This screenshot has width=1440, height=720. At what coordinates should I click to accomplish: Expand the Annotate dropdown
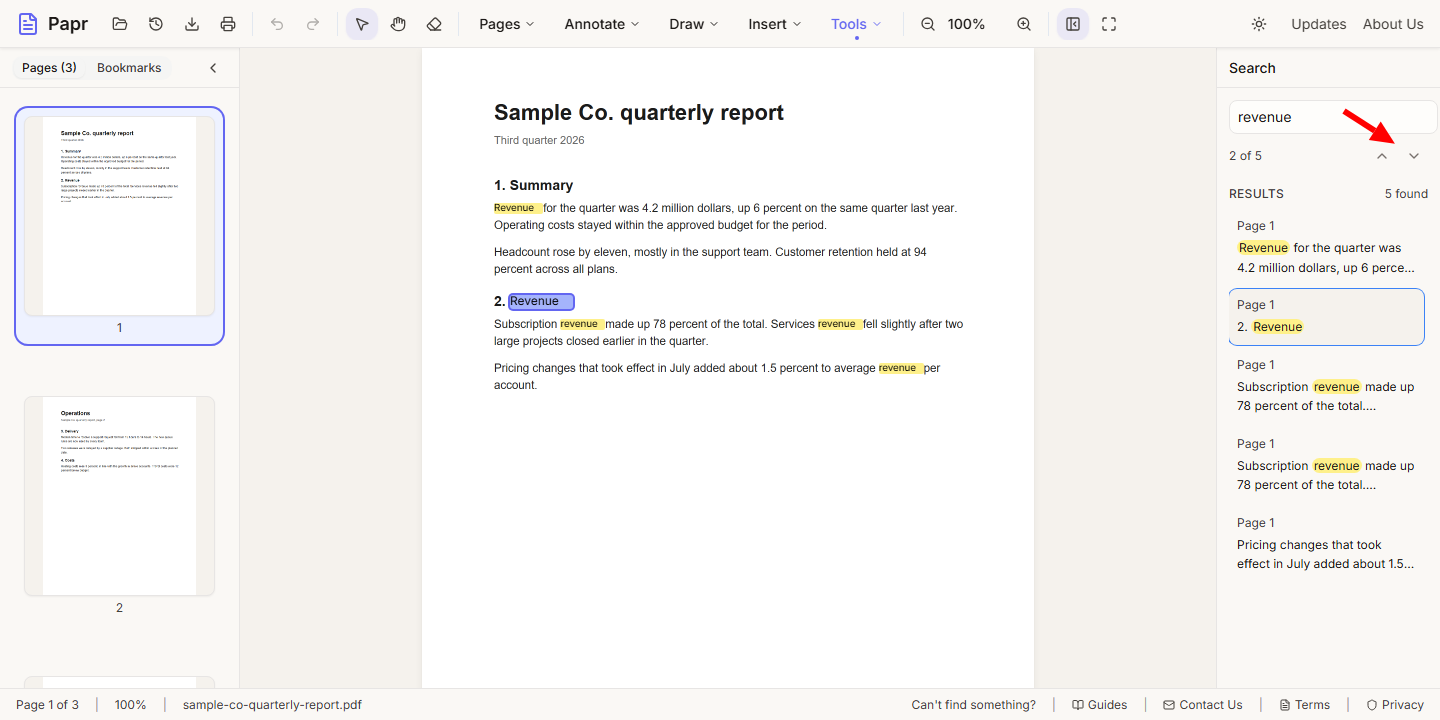point(602,24)
